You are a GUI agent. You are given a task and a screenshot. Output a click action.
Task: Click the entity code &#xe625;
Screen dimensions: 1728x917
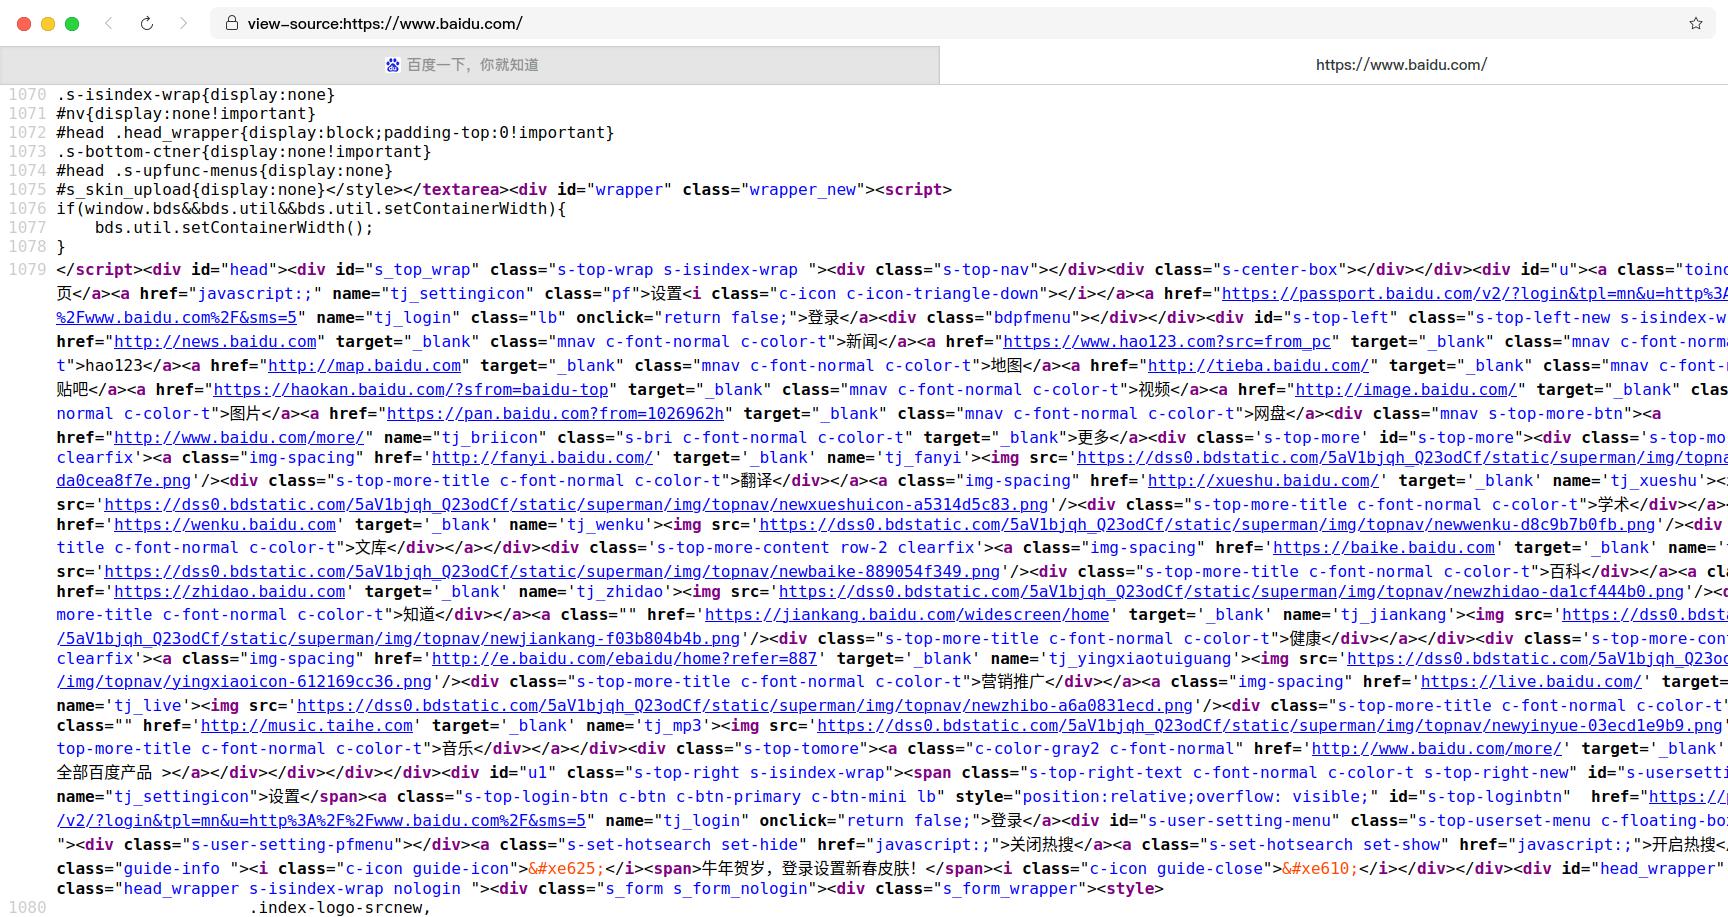pos(566,868)
